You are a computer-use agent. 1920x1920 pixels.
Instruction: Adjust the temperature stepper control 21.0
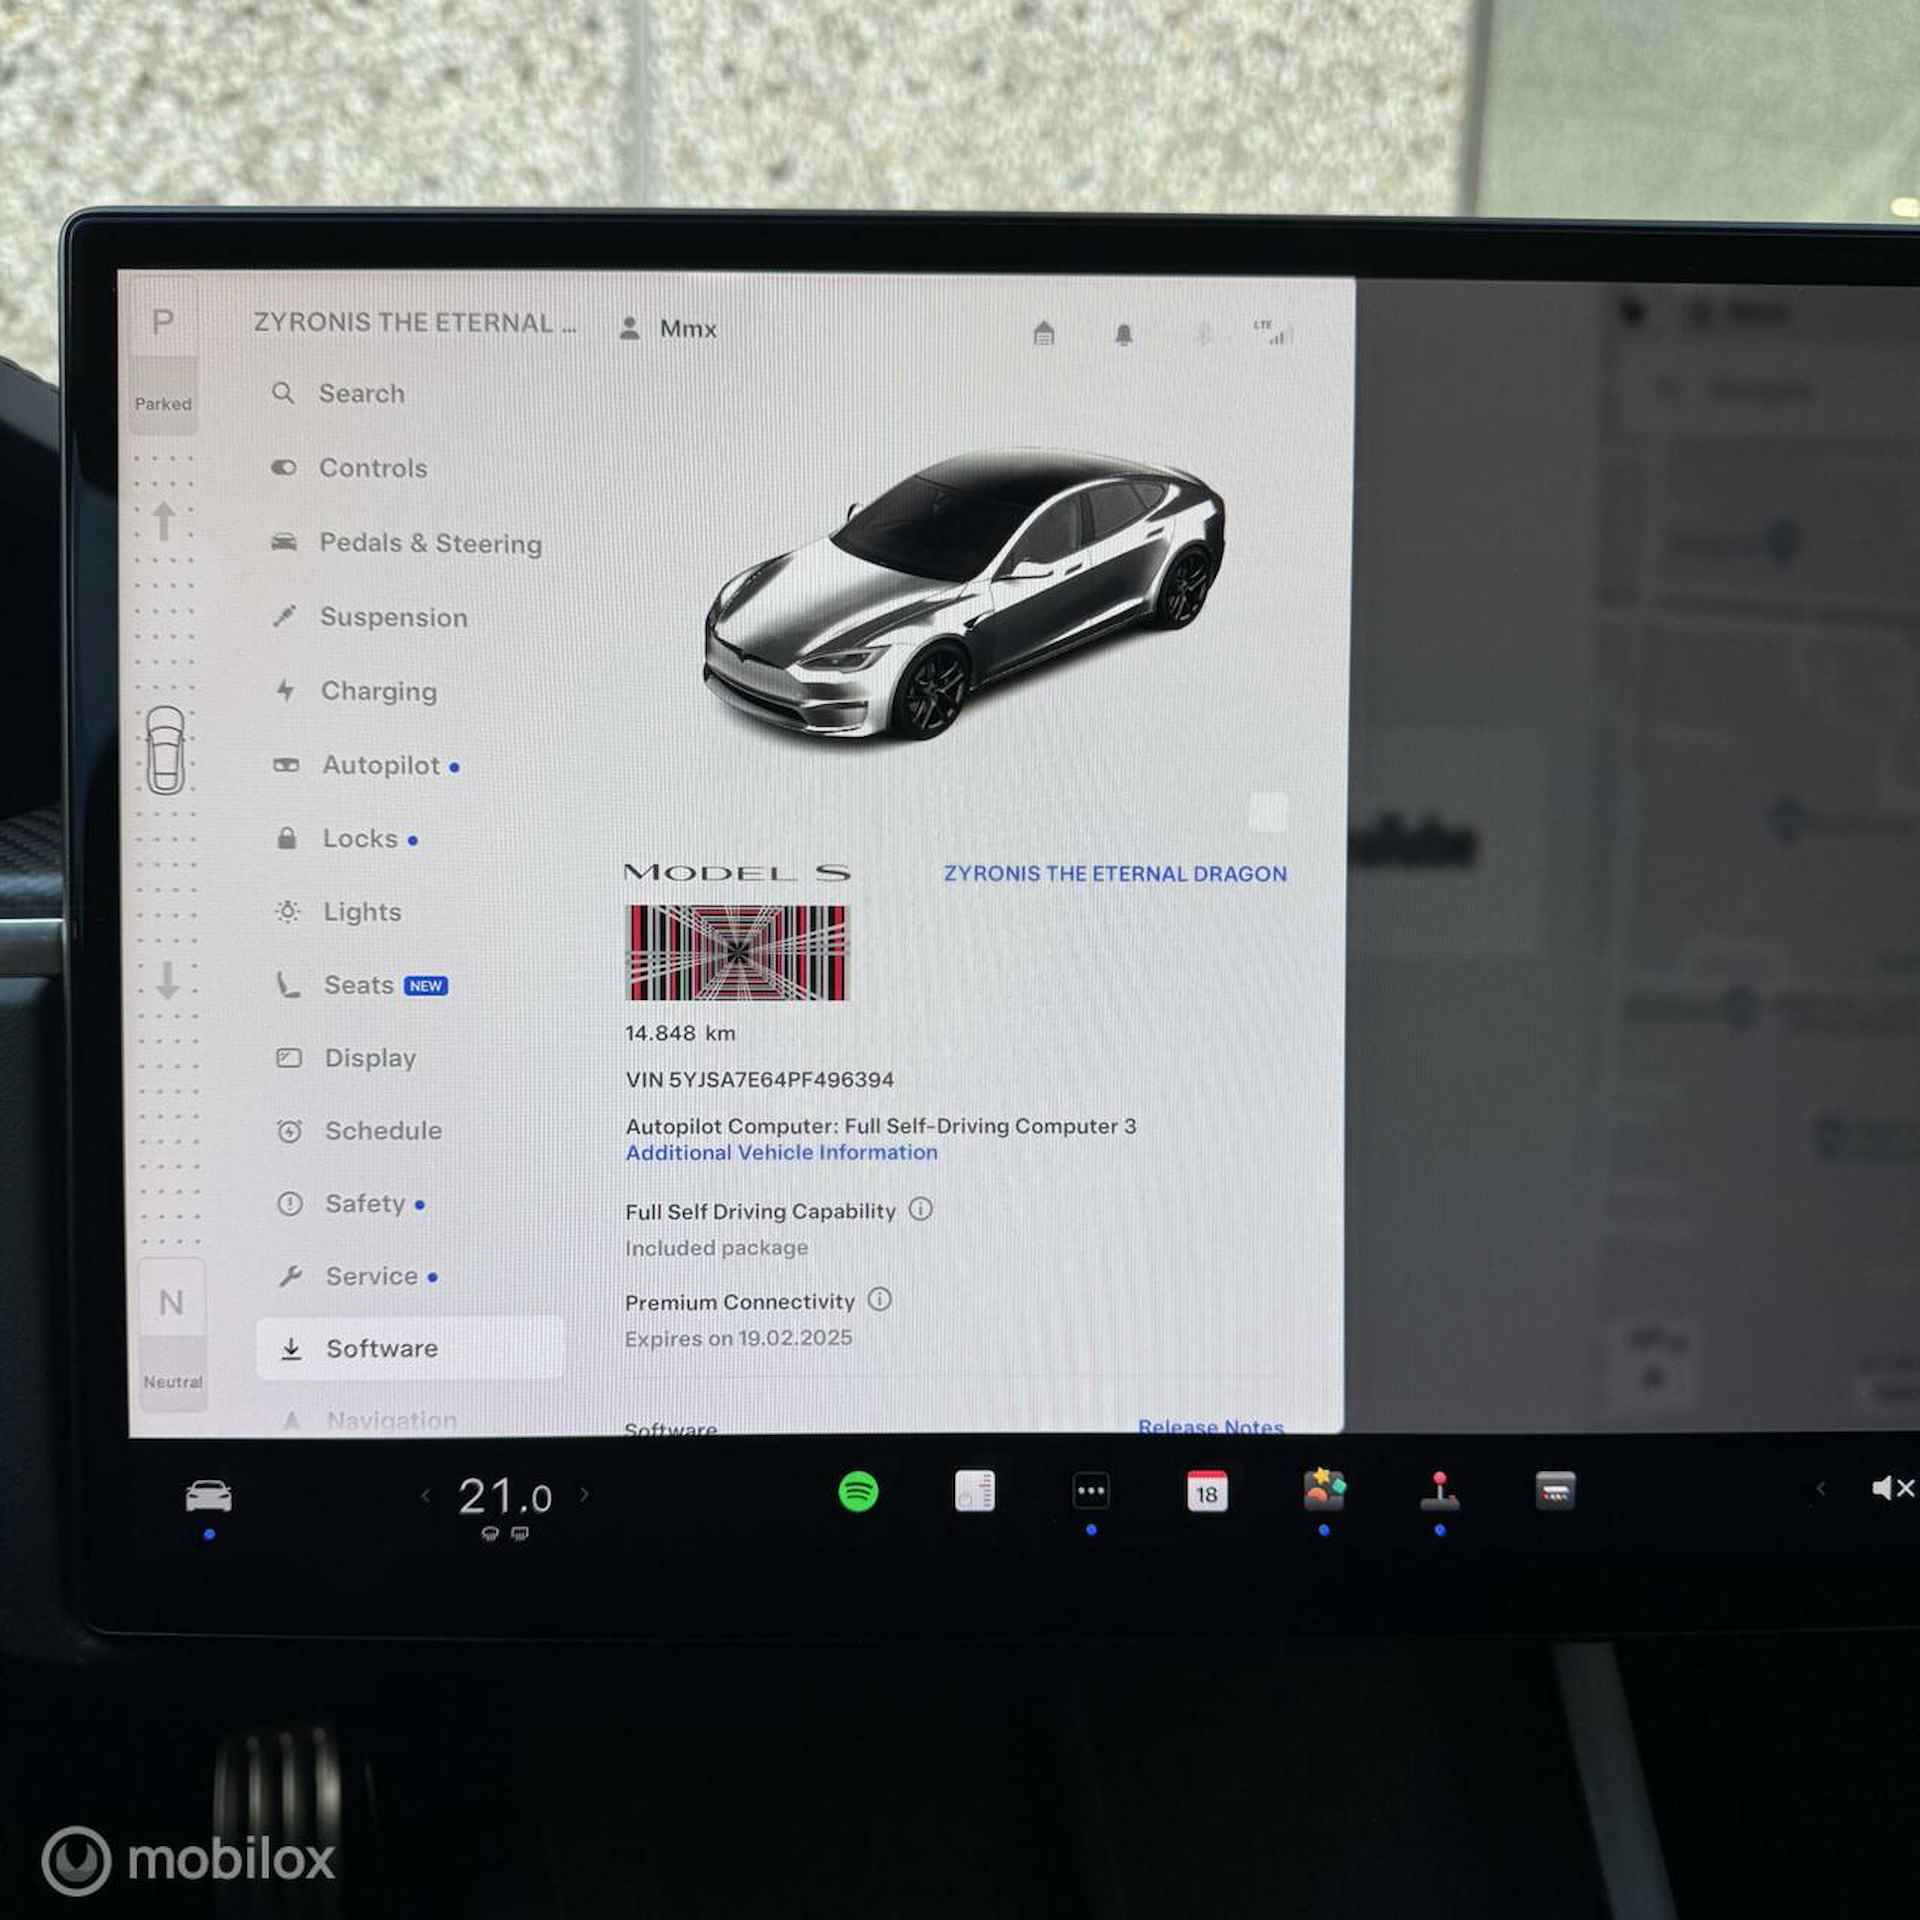point(492,1496)
